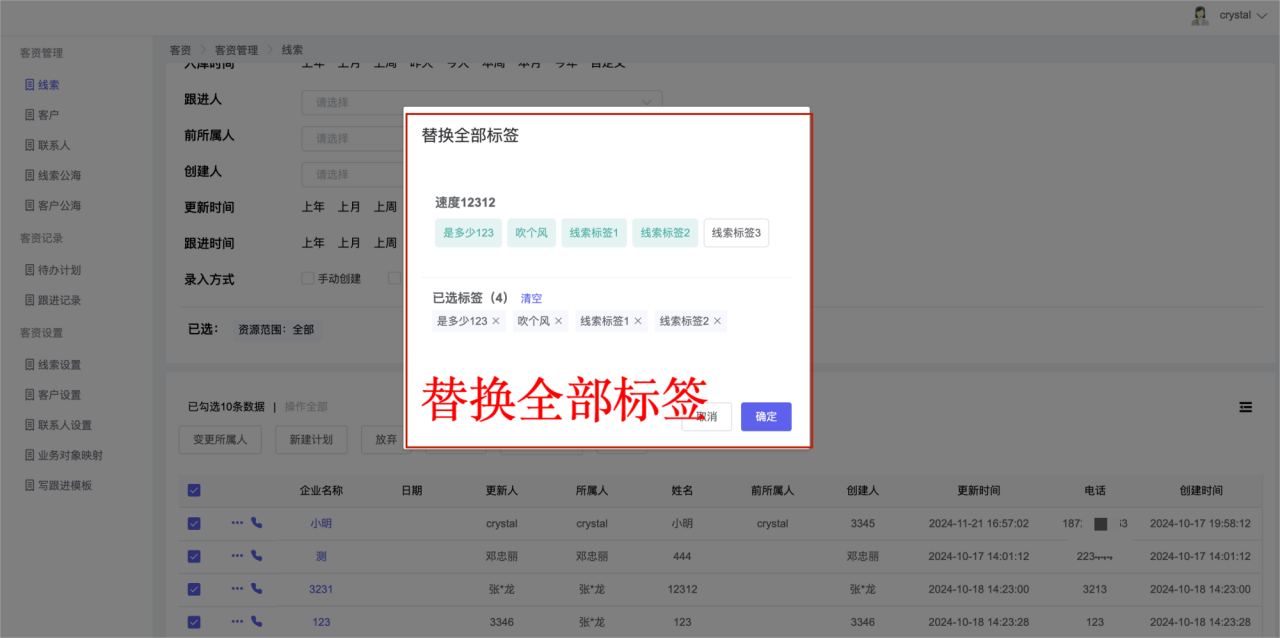Remove selected tag 线索标签1 via its × icon
The width and height of the screenshot is (1280, 638).
638,321
